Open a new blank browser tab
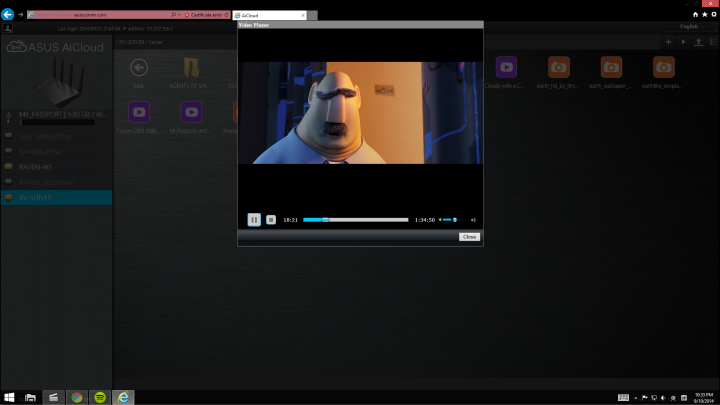The image size is (720, 405). [312, 15]
